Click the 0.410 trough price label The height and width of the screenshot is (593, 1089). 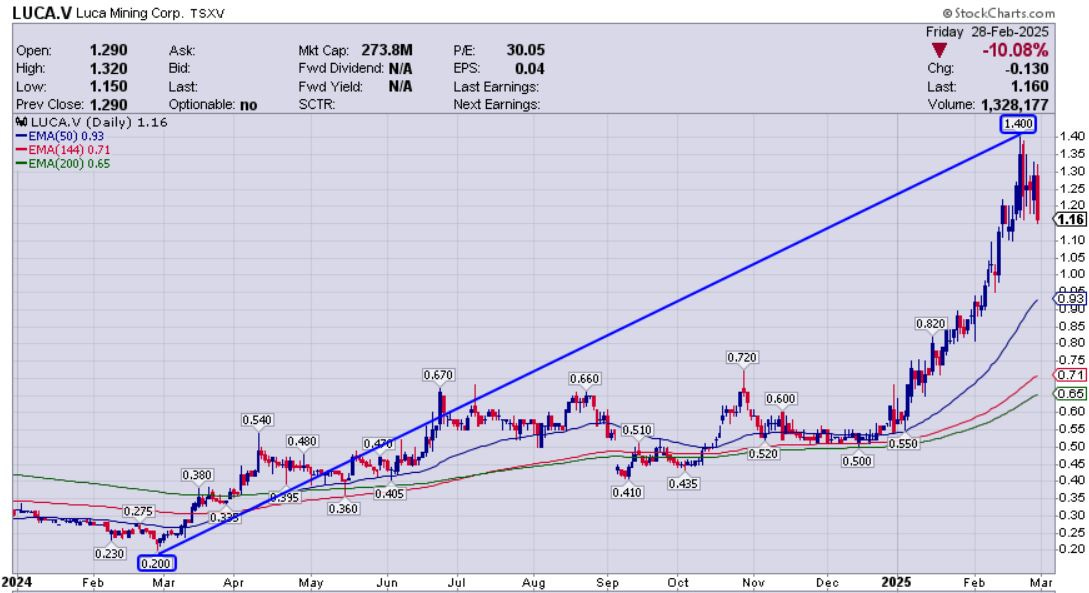[x=627, y=492]
